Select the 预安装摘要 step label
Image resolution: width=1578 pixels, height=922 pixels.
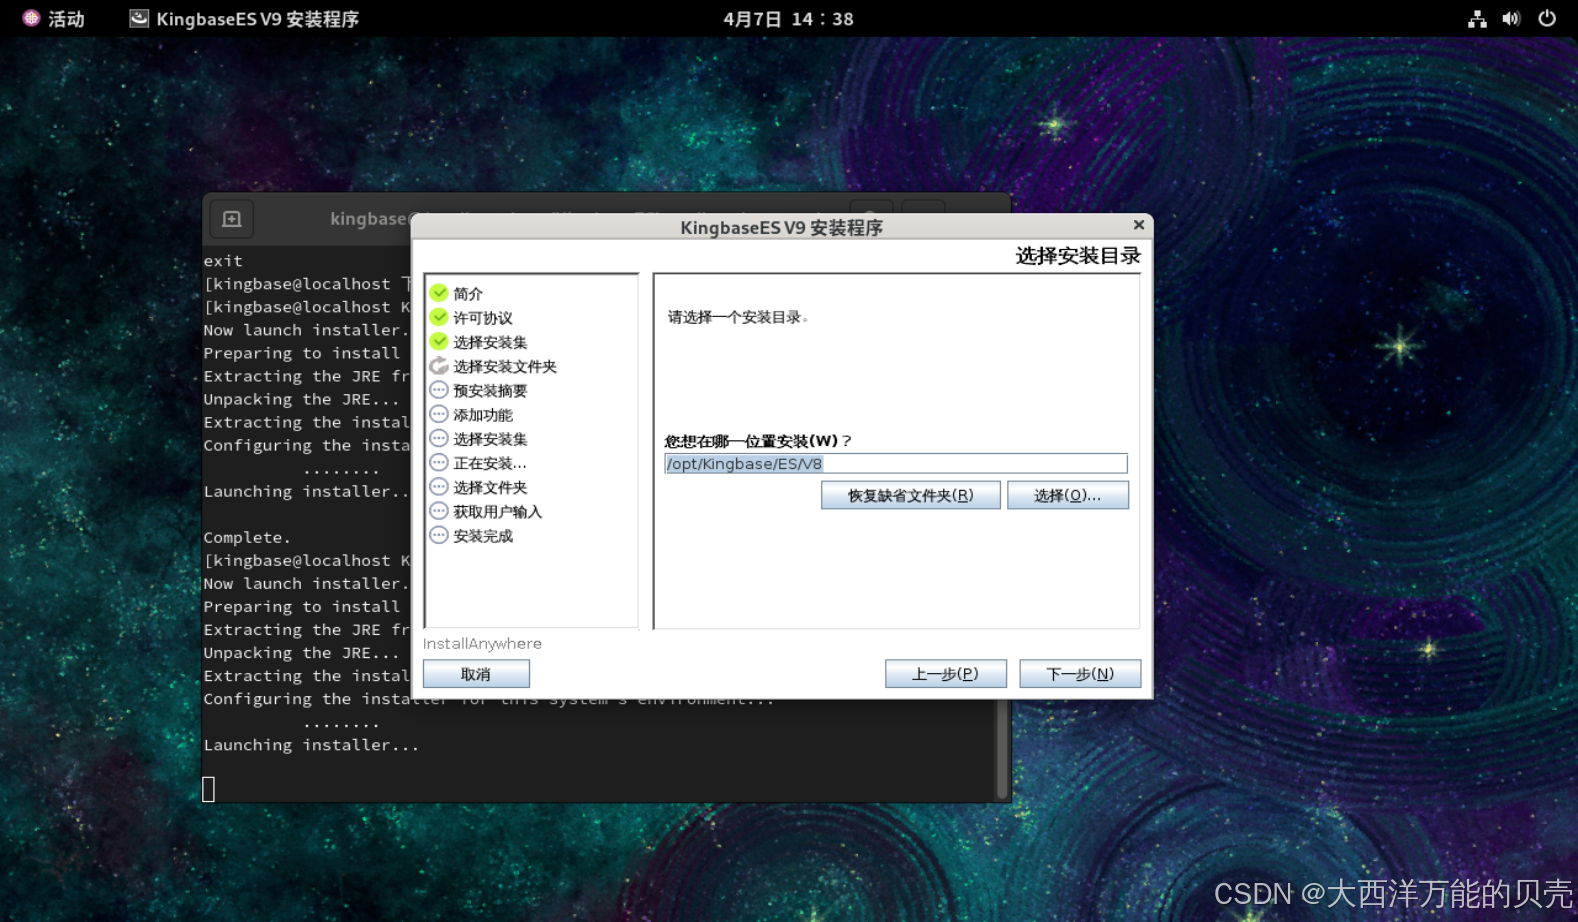[x=490, y=391]
